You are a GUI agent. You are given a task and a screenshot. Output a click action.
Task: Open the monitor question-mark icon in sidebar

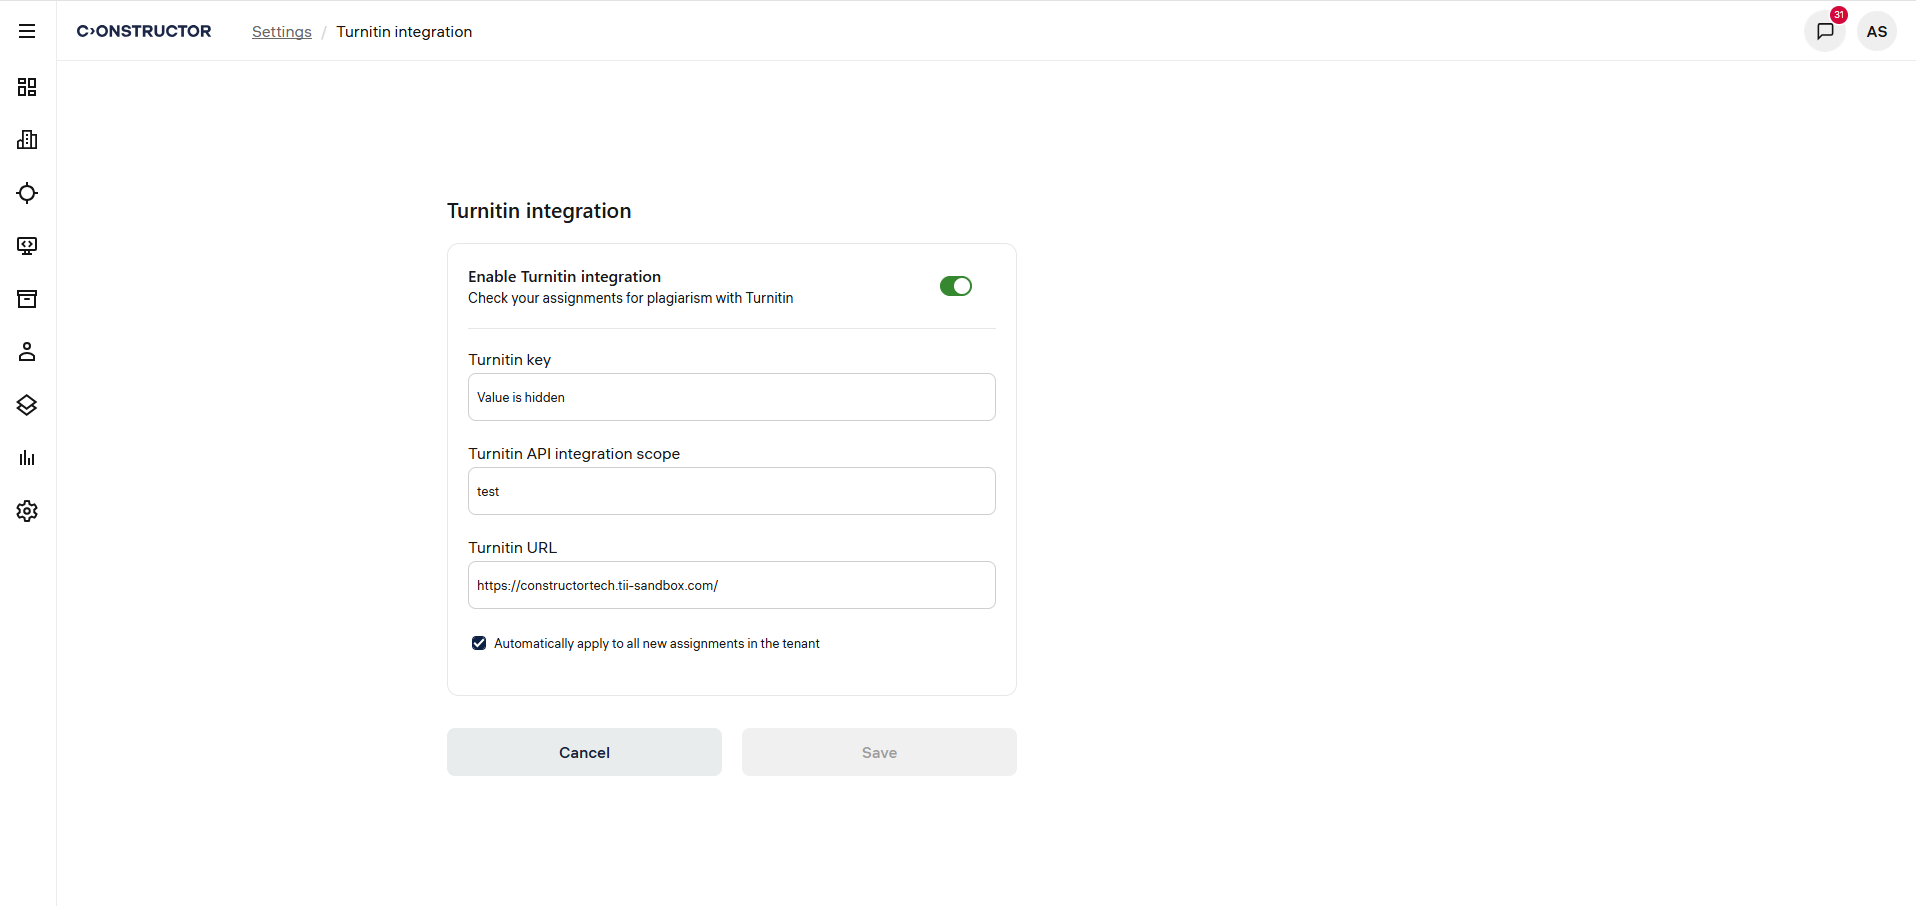27,246
